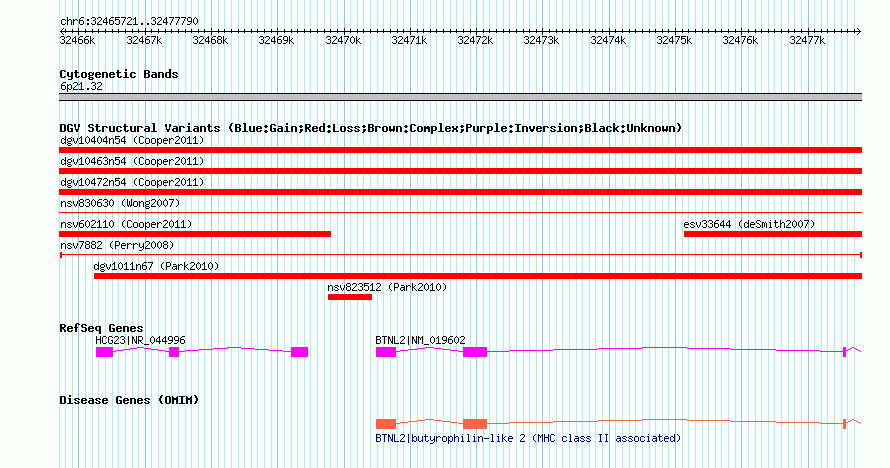Select the esv33644 (deSmith2007) label
Image resolution: width=890 pixels, height=468 pixels.
[x=749, y=225]
